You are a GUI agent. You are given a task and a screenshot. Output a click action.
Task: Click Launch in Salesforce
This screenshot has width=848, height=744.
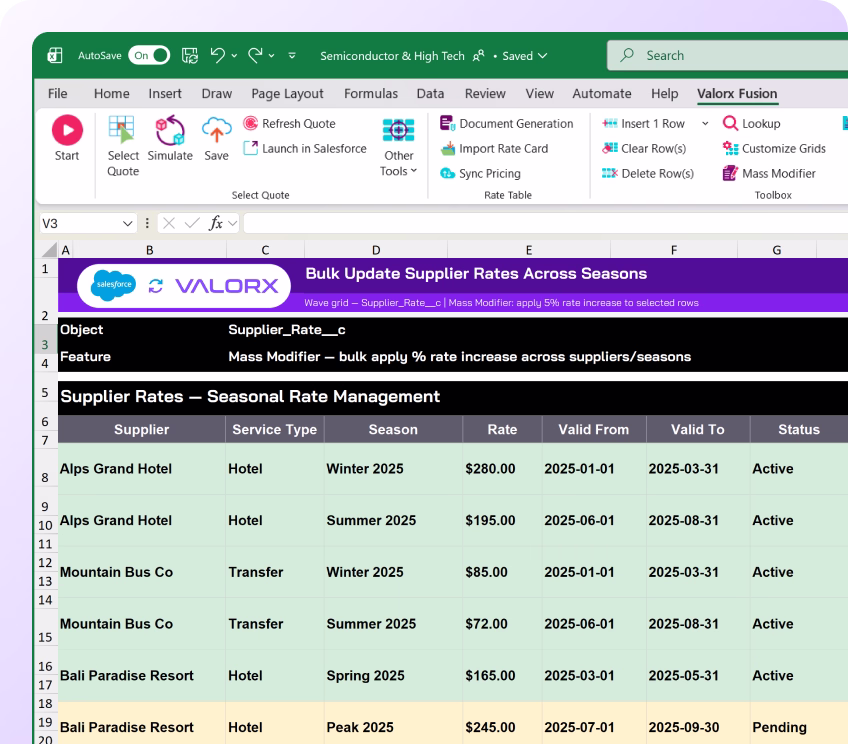(305, 148)
